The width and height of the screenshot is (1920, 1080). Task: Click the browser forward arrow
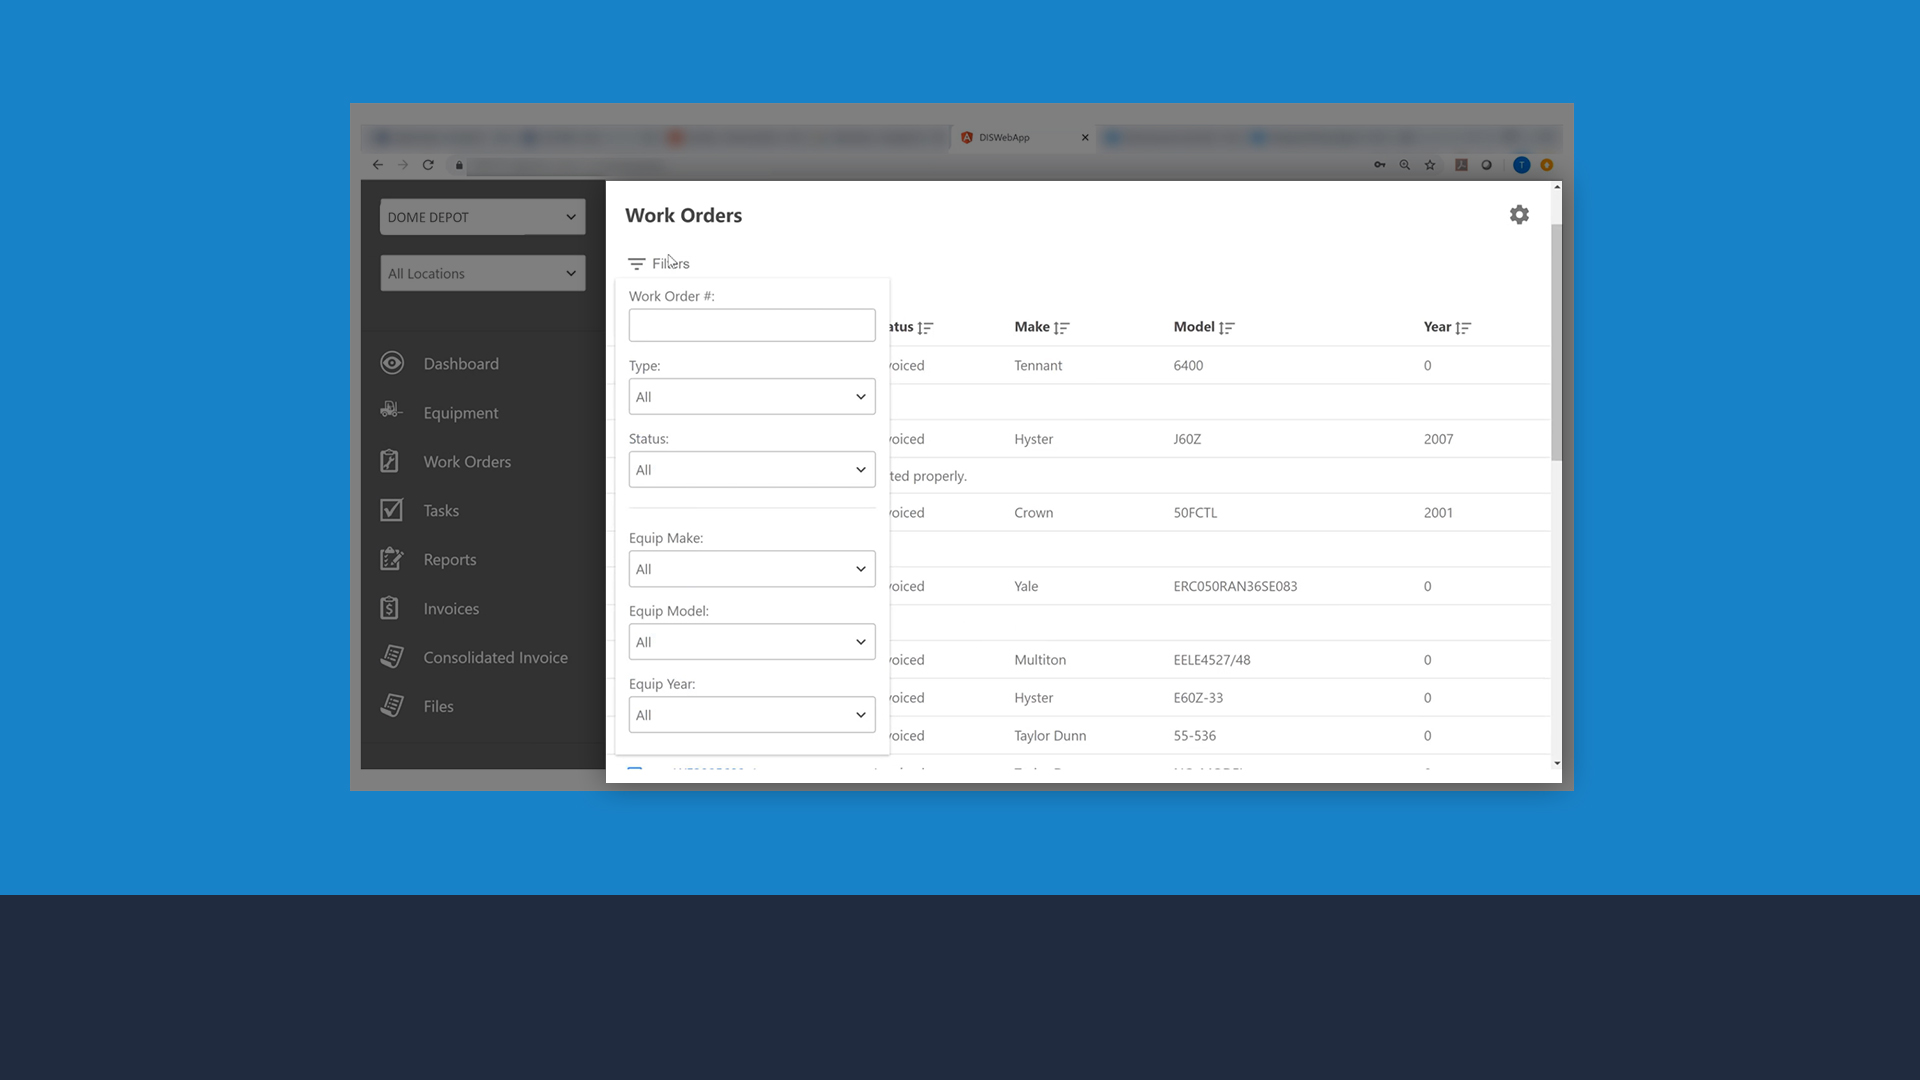(403, 165)
